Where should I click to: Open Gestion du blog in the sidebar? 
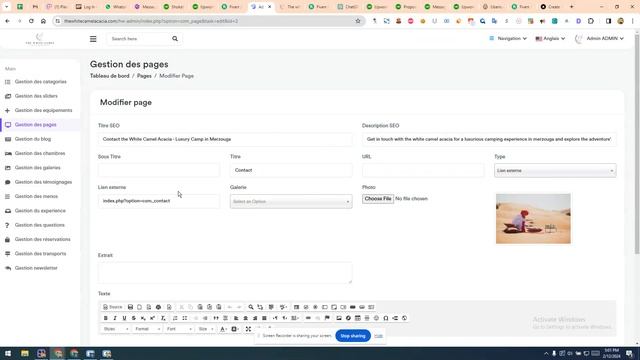pyautogui.click(x=33, y=139)
